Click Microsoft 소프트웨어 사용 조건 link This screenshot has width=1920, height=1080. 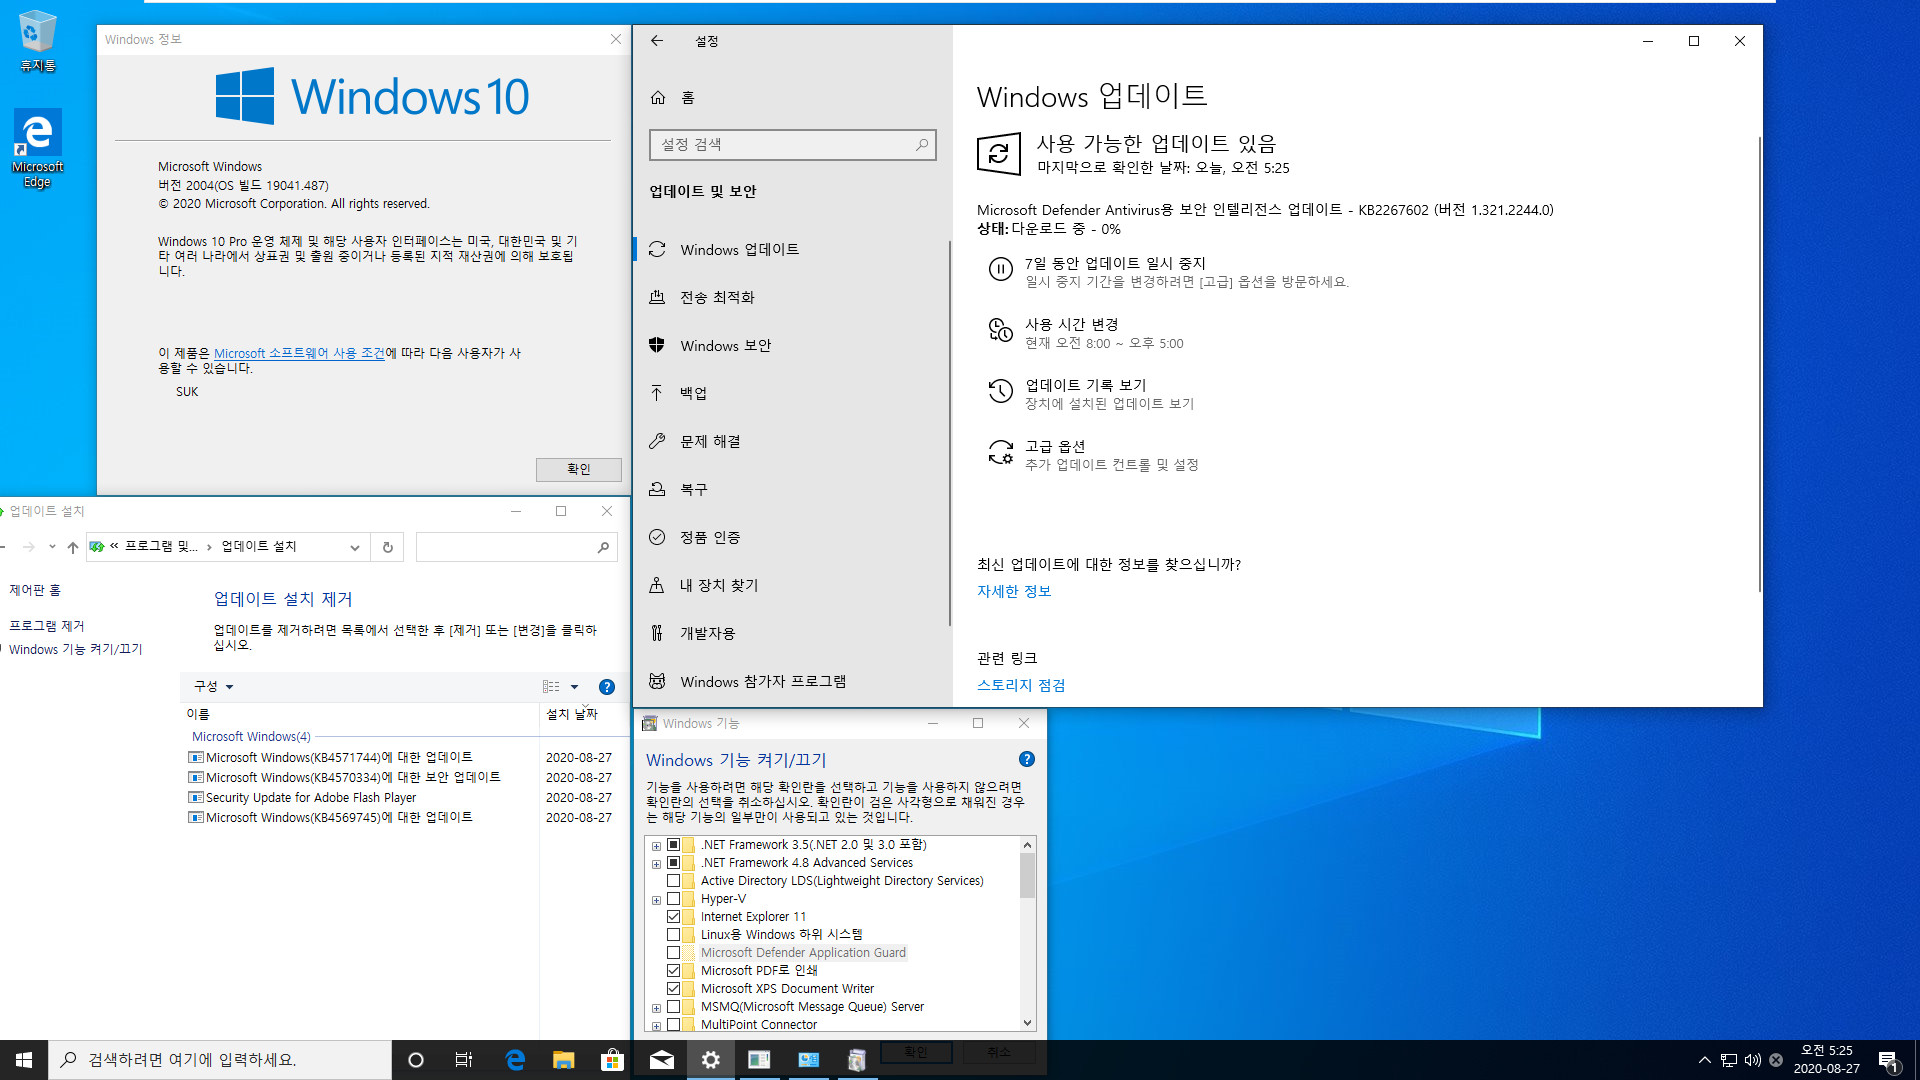click(299, 353)
